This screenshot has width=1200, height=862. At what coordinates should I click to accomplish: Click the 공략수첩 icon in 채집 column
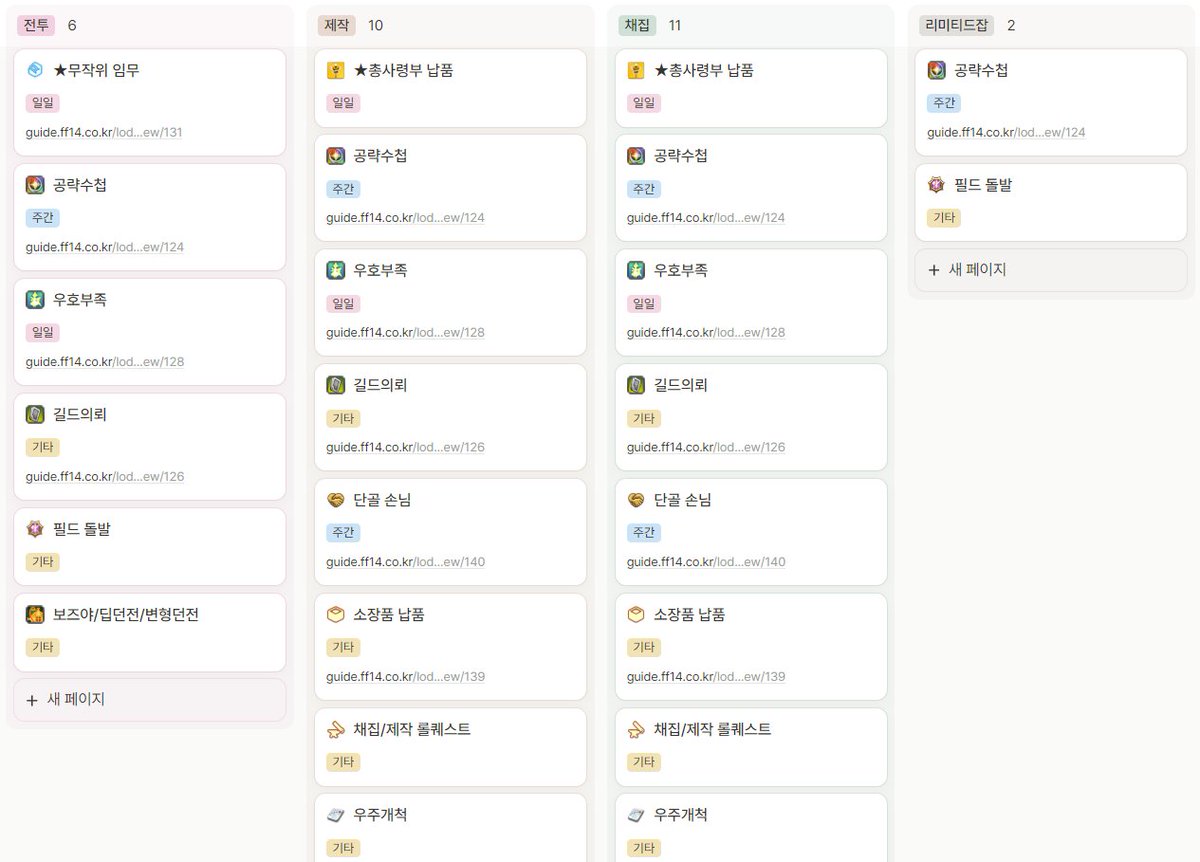tap(636, 156)
